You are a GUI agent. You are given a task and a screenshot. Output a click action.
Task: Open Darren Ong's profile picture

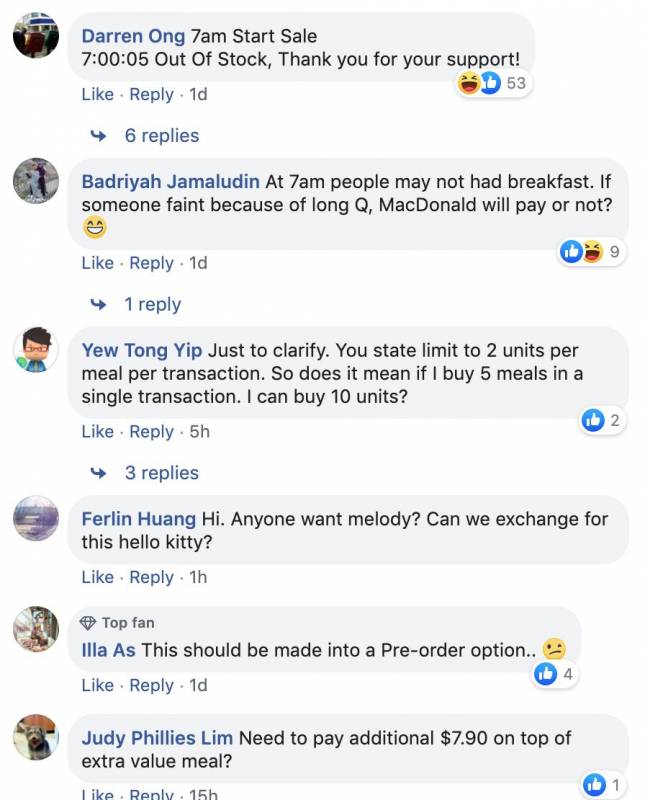tap(36, 36)
